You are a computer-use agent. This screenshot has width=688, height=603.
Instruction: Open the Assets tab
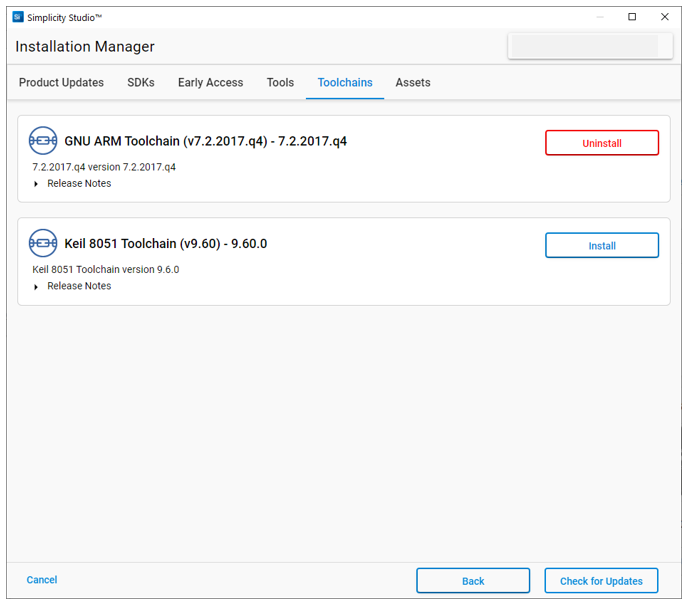(413, 83)
